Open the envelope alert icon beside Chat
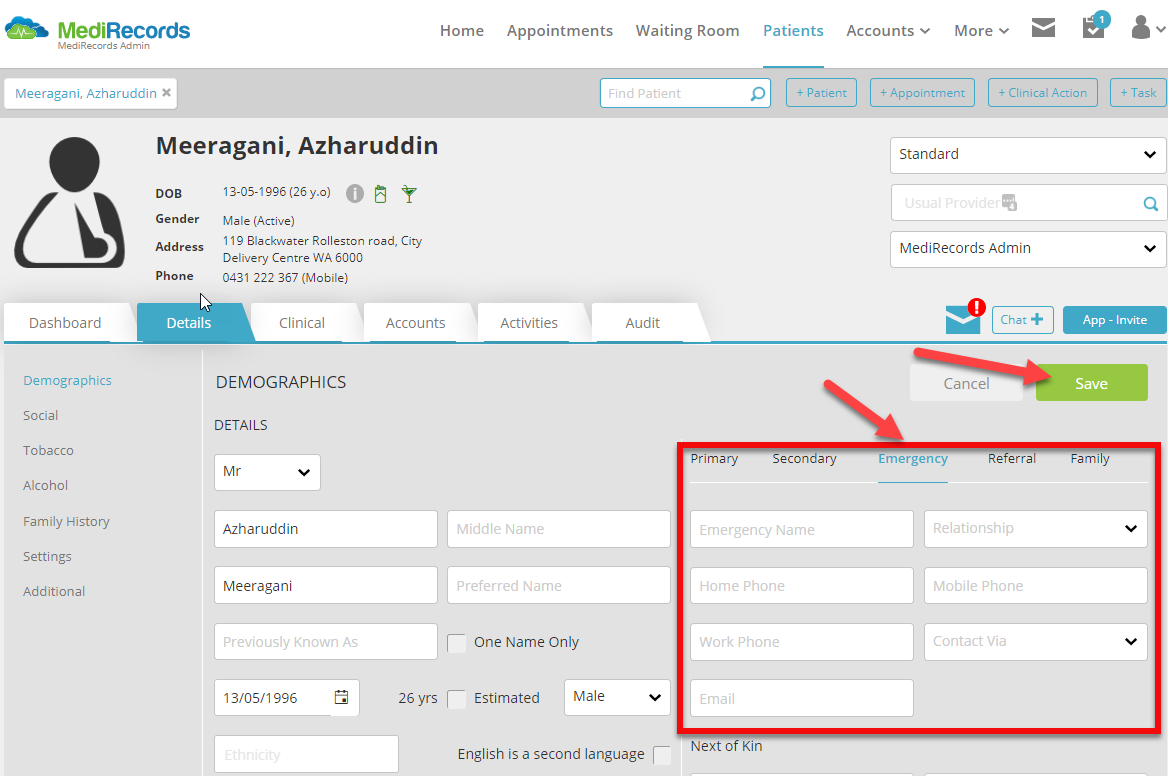Screen dimensions: 1168x776 coord(964,319)
